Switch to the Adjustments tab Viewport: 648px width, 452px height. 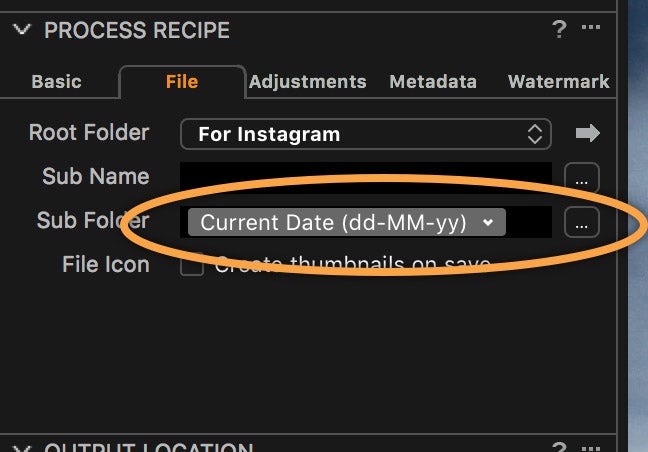[x=308, y=81]
